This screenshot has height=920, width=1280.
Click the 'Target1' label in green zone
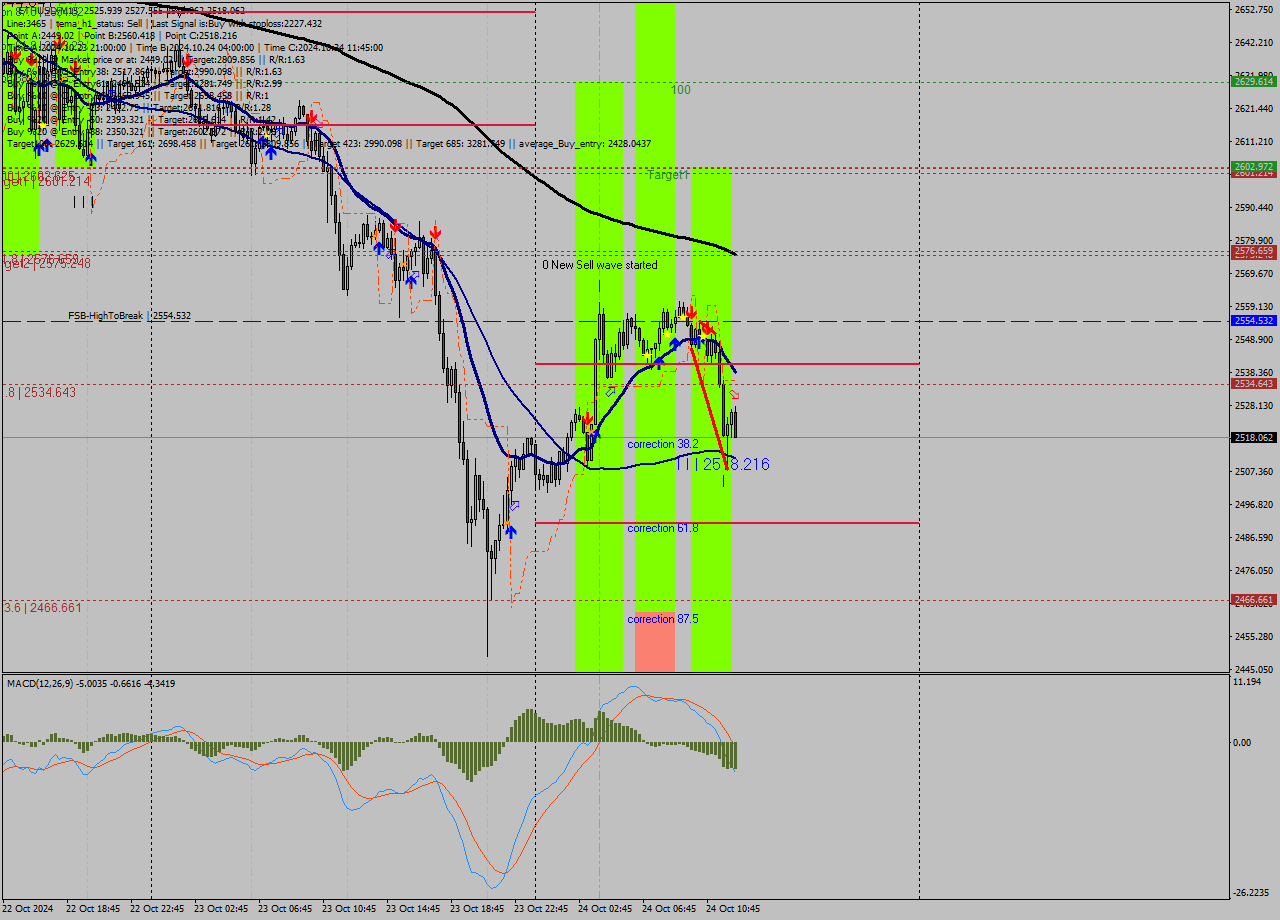(668, 175)
